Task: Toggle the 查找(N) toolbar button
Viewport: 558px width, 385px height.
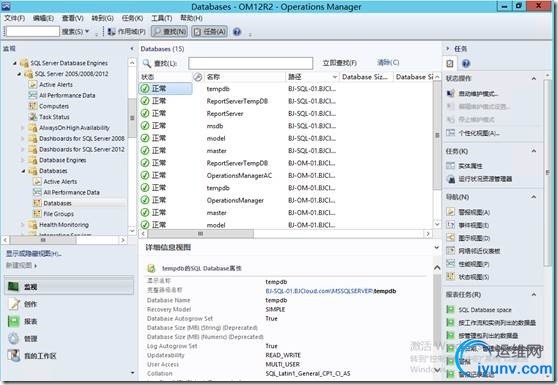Action: 169,32
